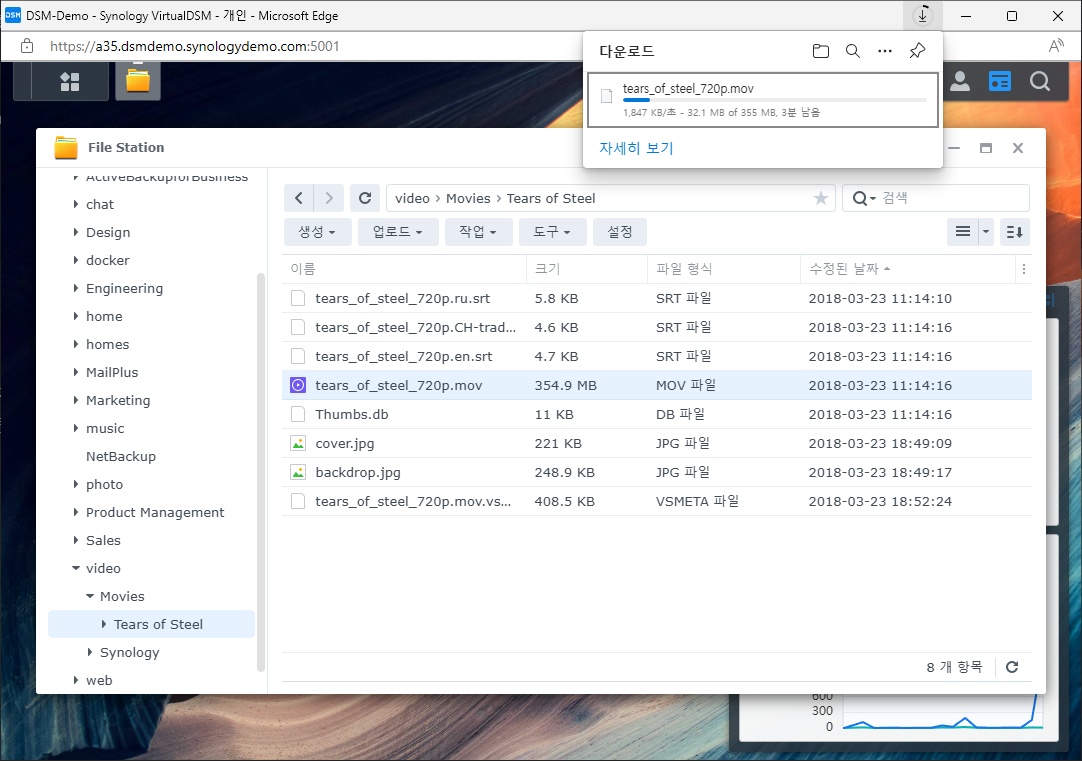Sort by the 수정된 날짜 column header
1082x761 pixels.
[907, 269]
